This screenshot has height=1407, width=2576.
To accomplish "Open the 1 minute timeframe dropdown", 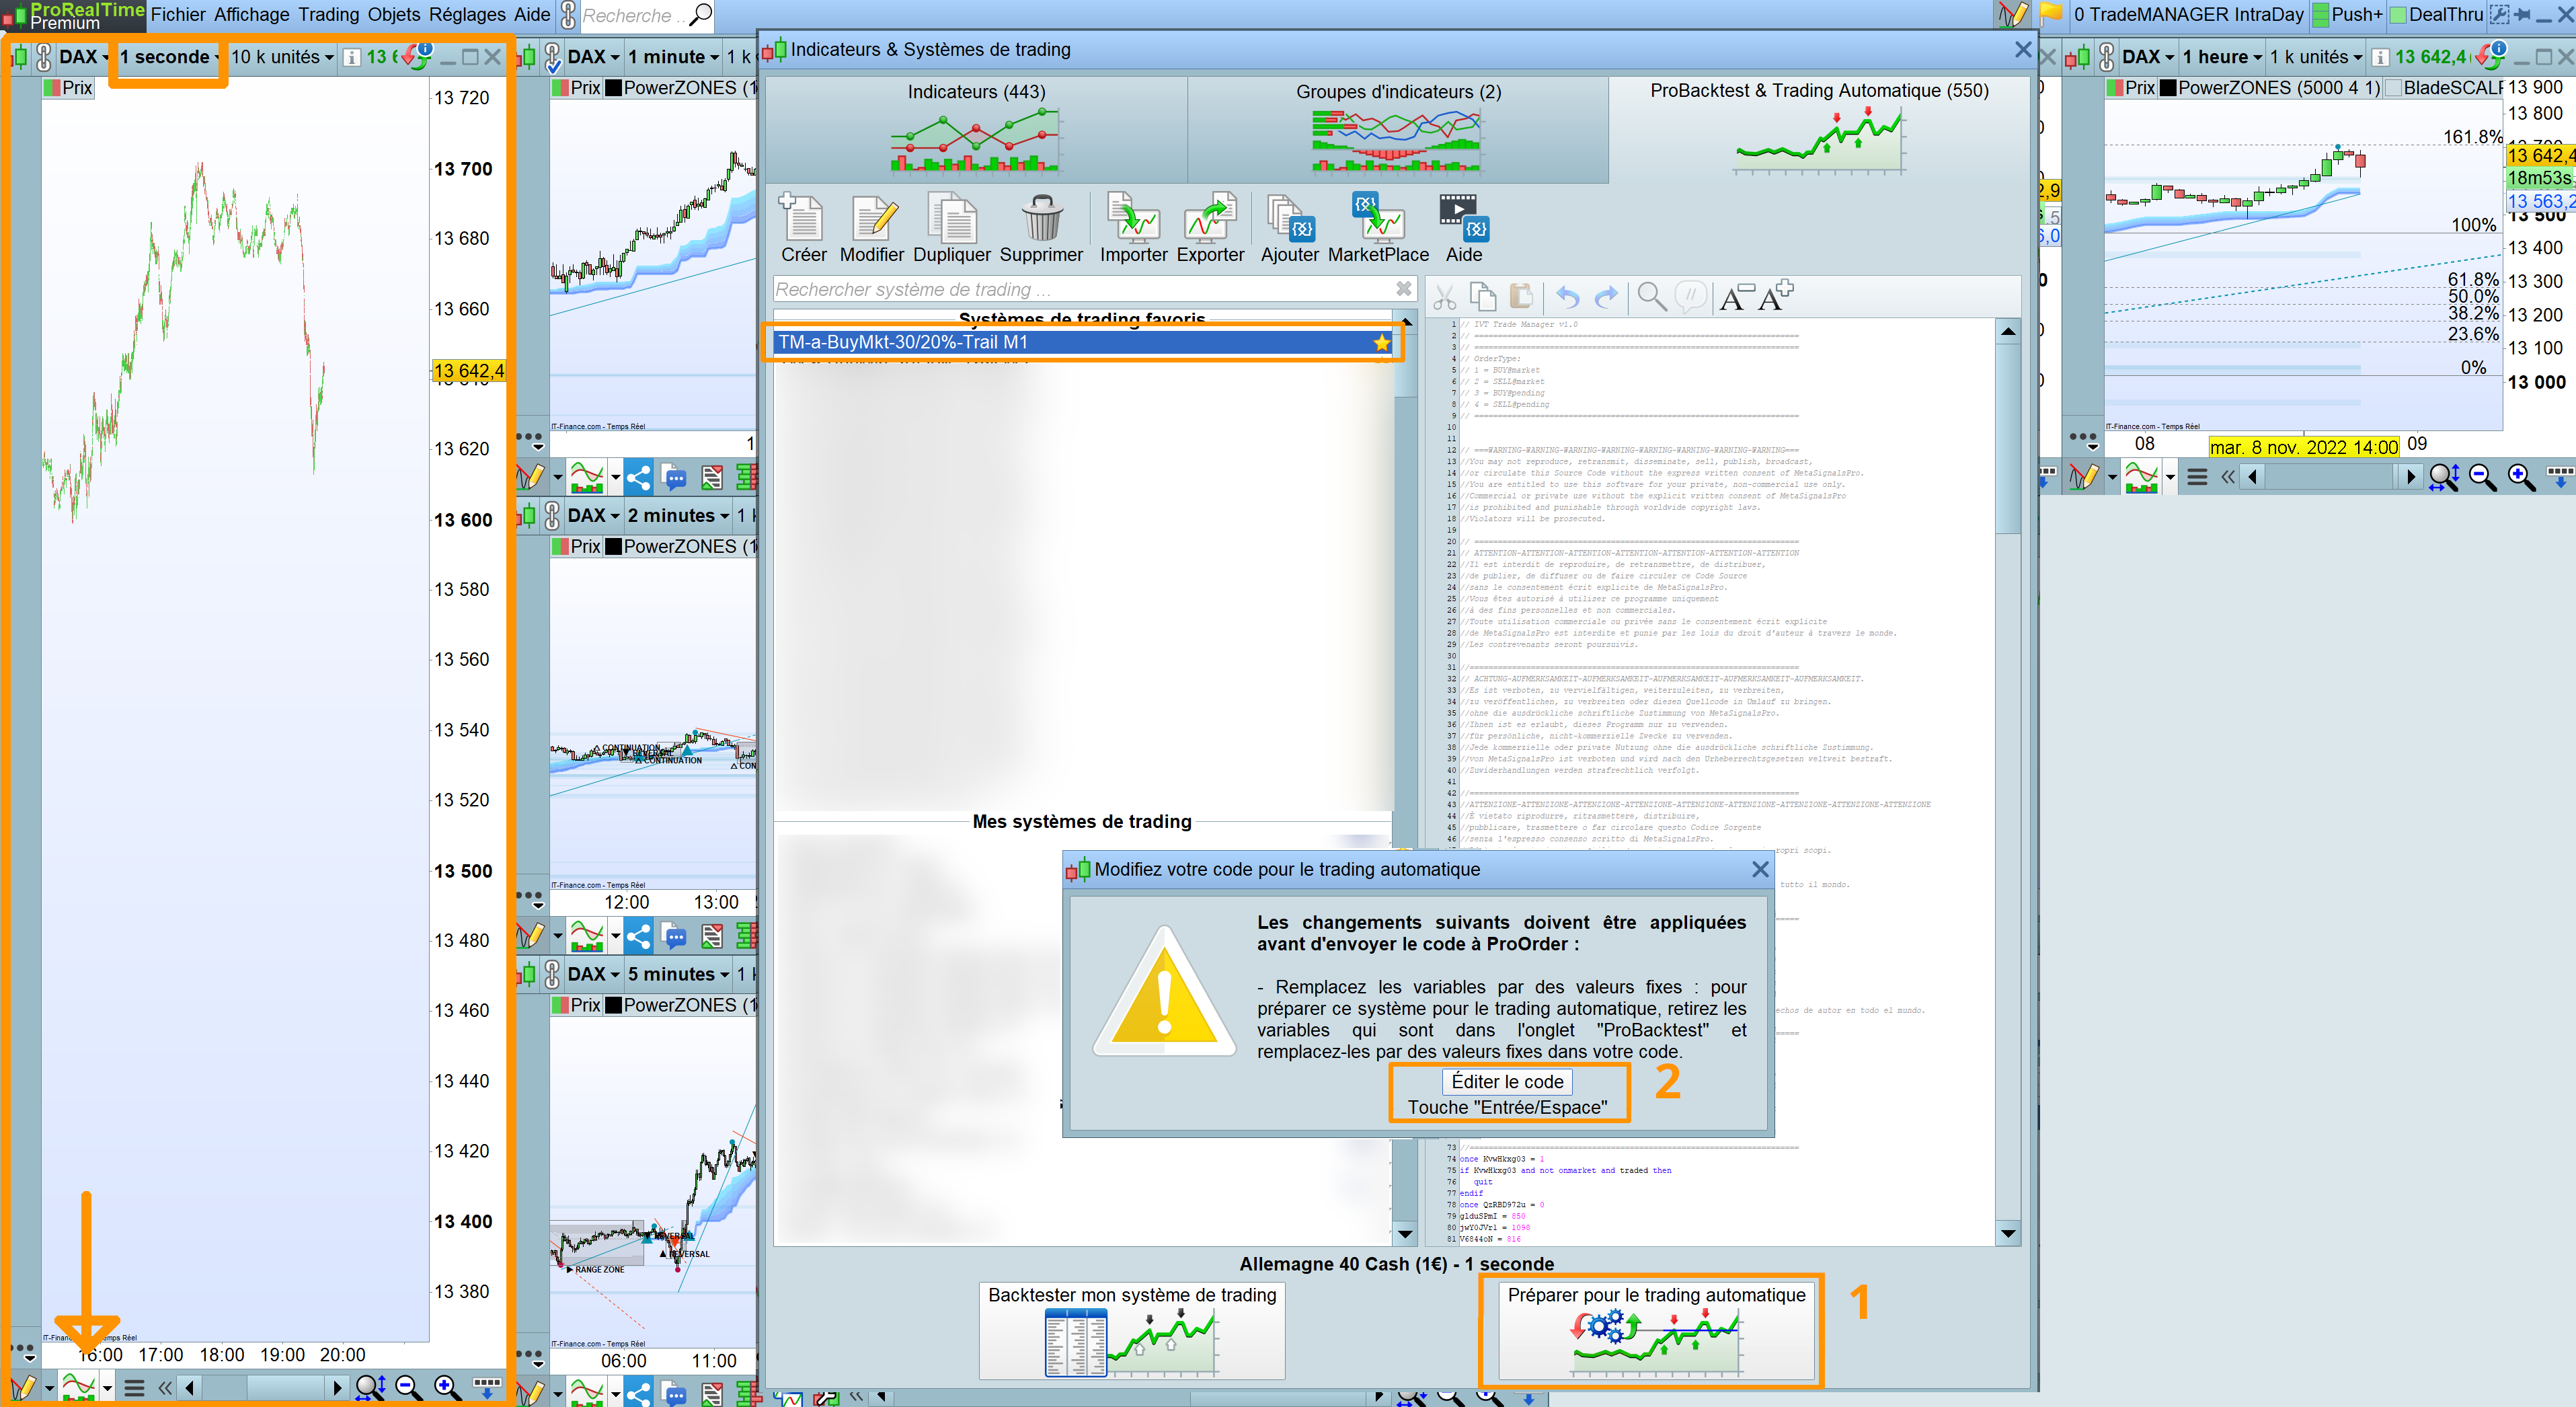I will 673,57.
